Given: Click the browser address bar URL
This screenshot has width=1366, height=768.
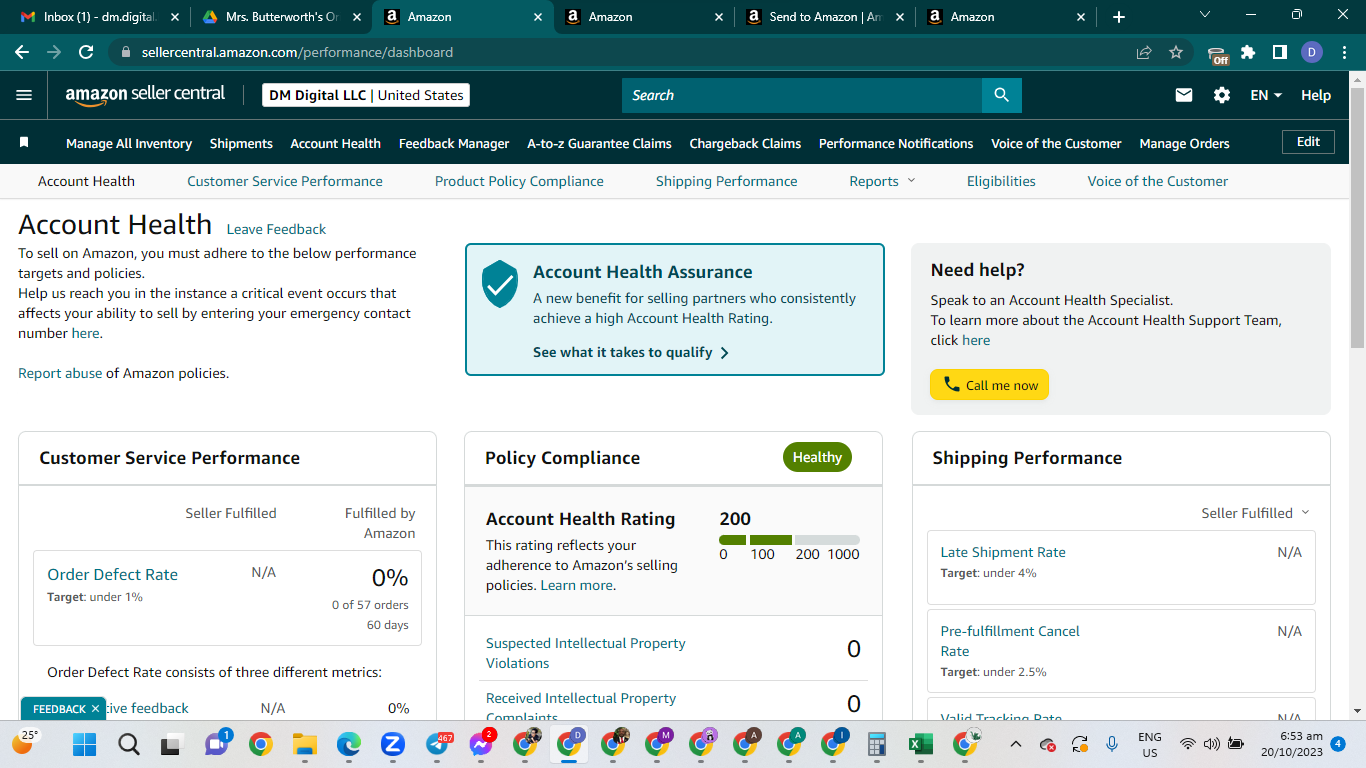Looking at the screenshot, I should point(297,52).
